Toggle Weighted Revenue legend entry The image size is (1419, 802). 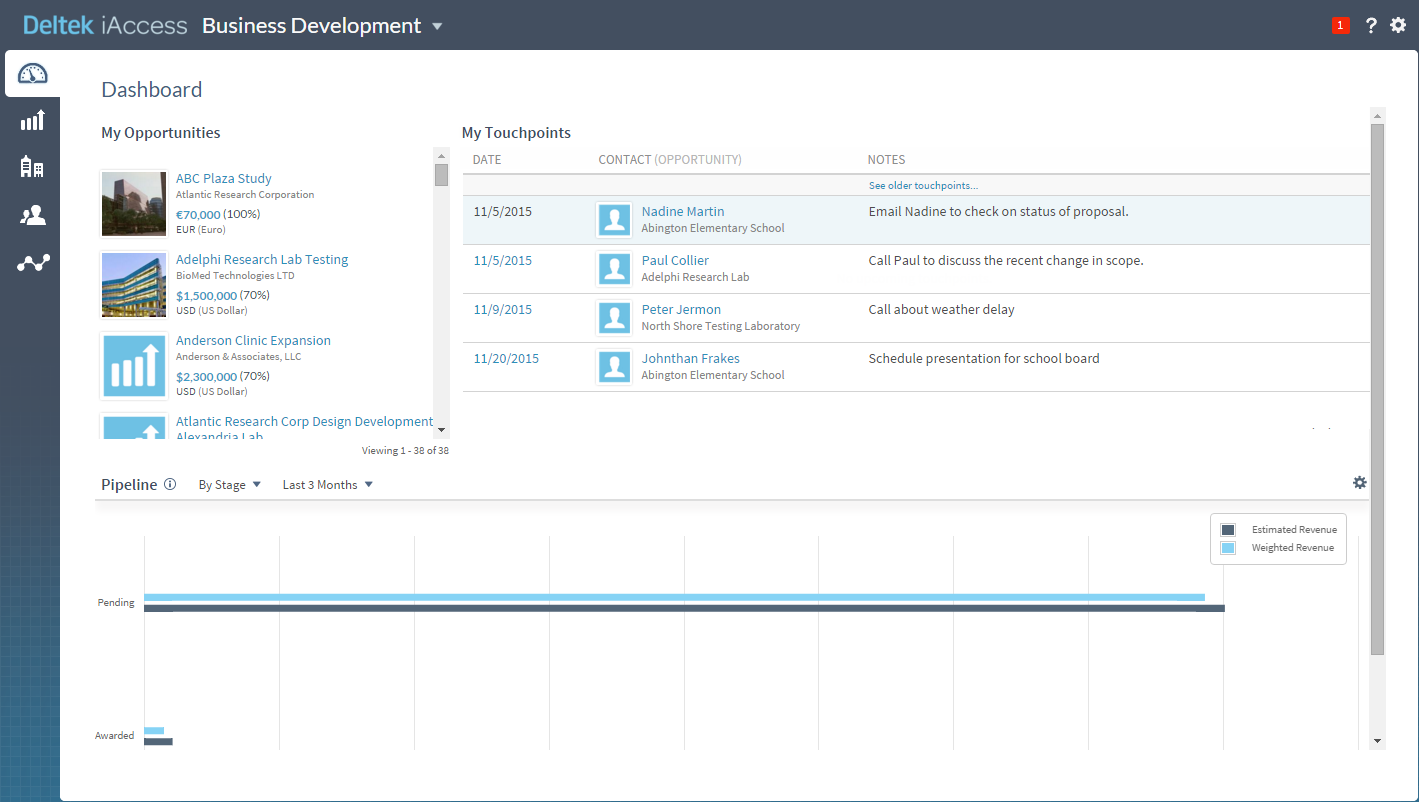pos(1292,548)
